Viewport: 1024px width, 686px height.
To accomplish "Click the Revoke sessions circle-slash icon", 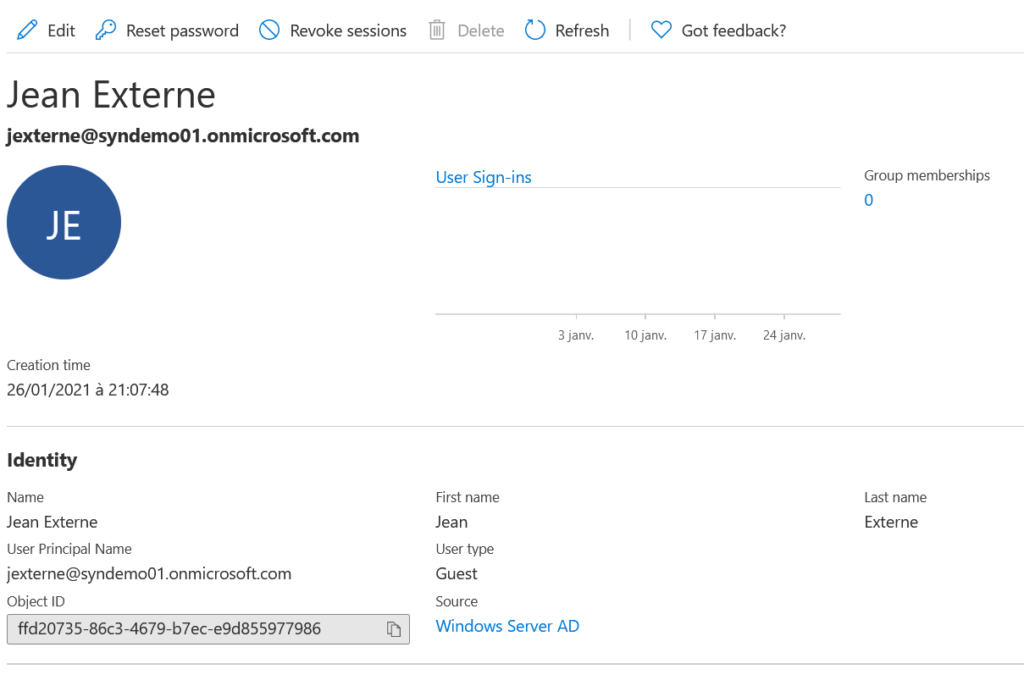I will point(269,30).
